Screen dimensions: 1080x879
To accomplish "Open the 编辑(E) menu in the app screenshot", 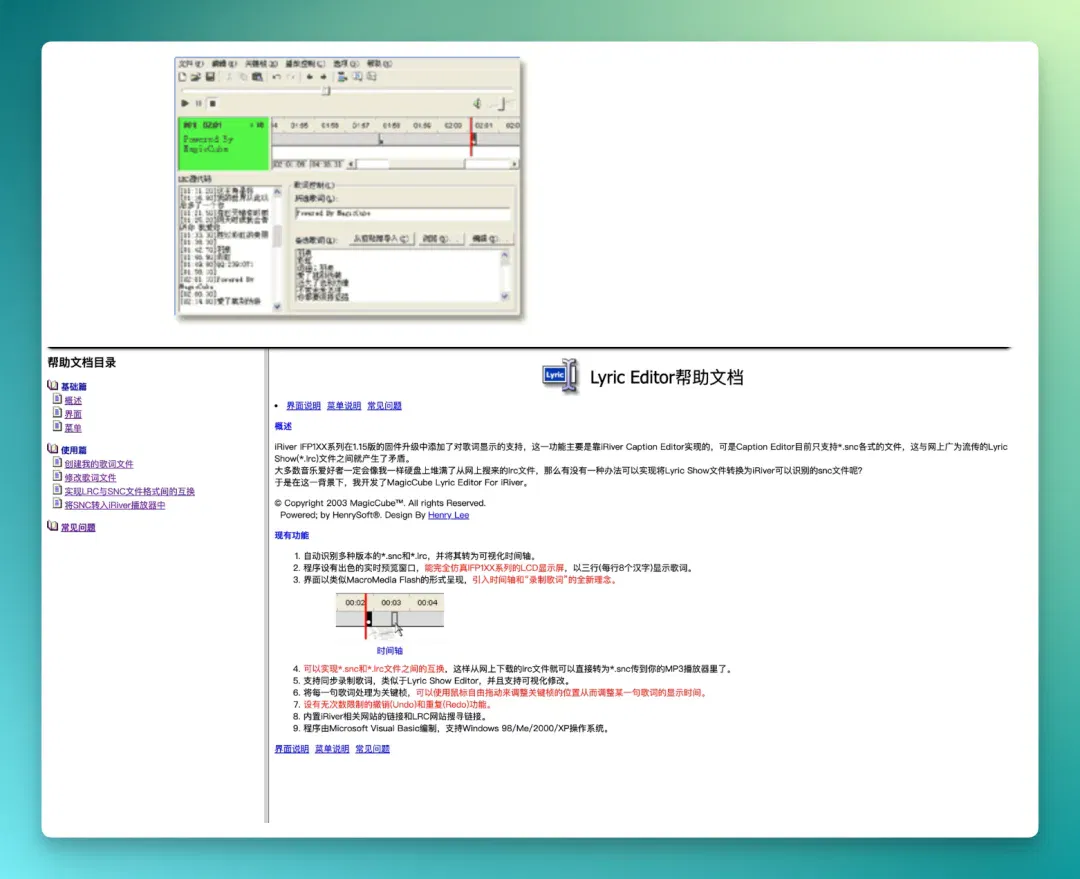I will (224, 64).
